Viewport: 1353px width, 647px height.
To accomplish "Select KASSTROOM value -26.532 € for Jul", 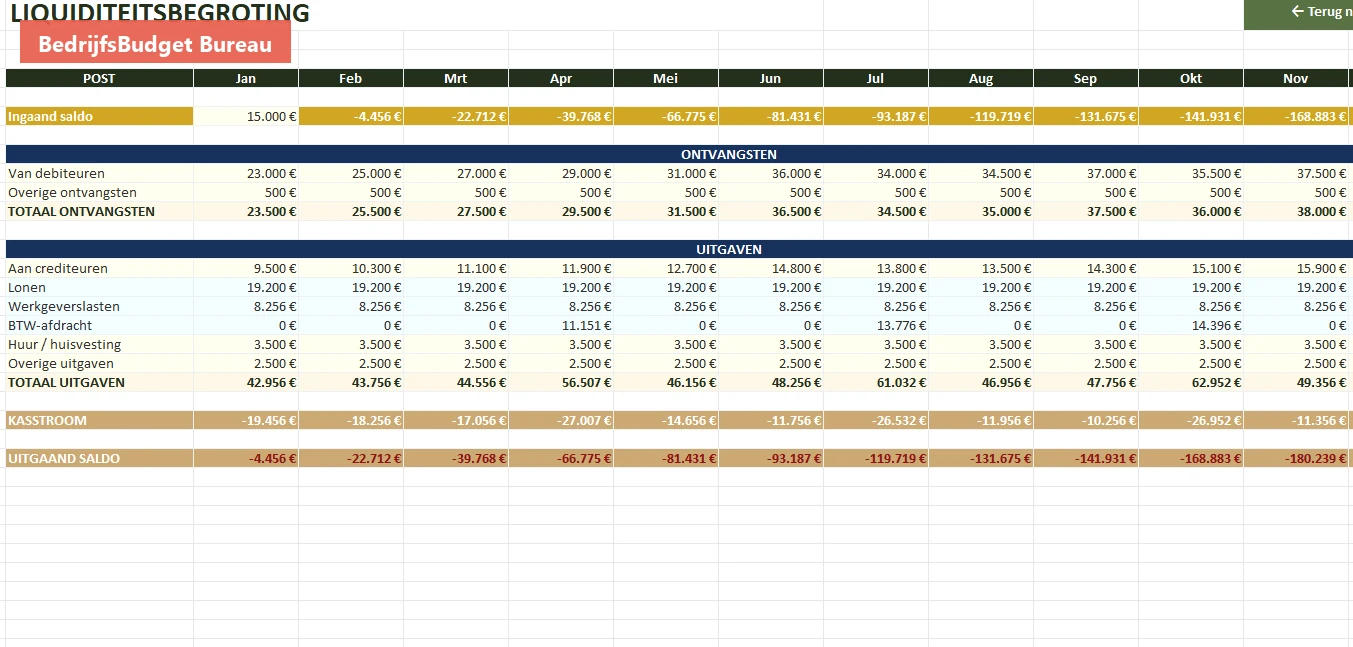I will [x=876, y=420].
